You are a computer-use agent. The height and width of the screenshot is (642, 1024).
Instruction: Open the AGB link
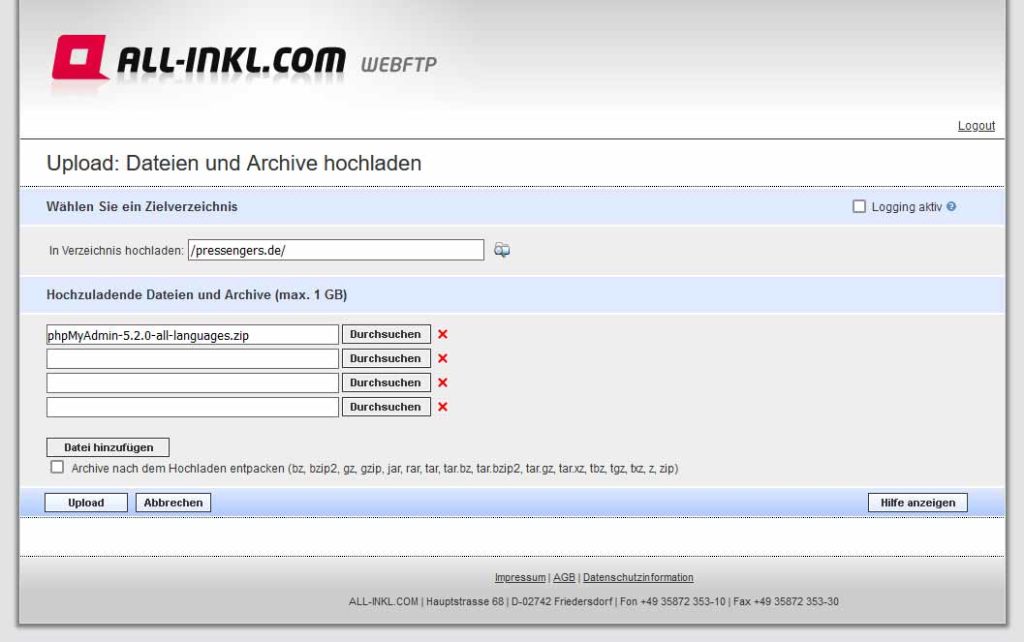pyautogui.click(x=564, y=577)
